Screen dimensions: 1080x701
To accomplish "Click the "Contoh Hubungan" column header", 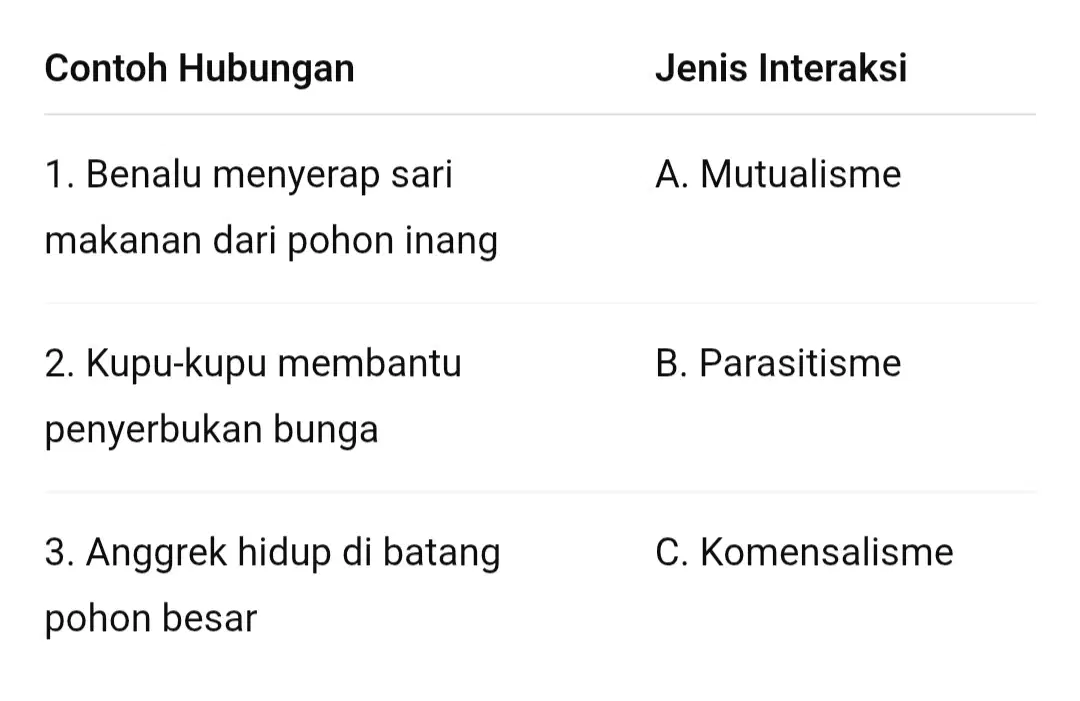I will tap(200, 70).
